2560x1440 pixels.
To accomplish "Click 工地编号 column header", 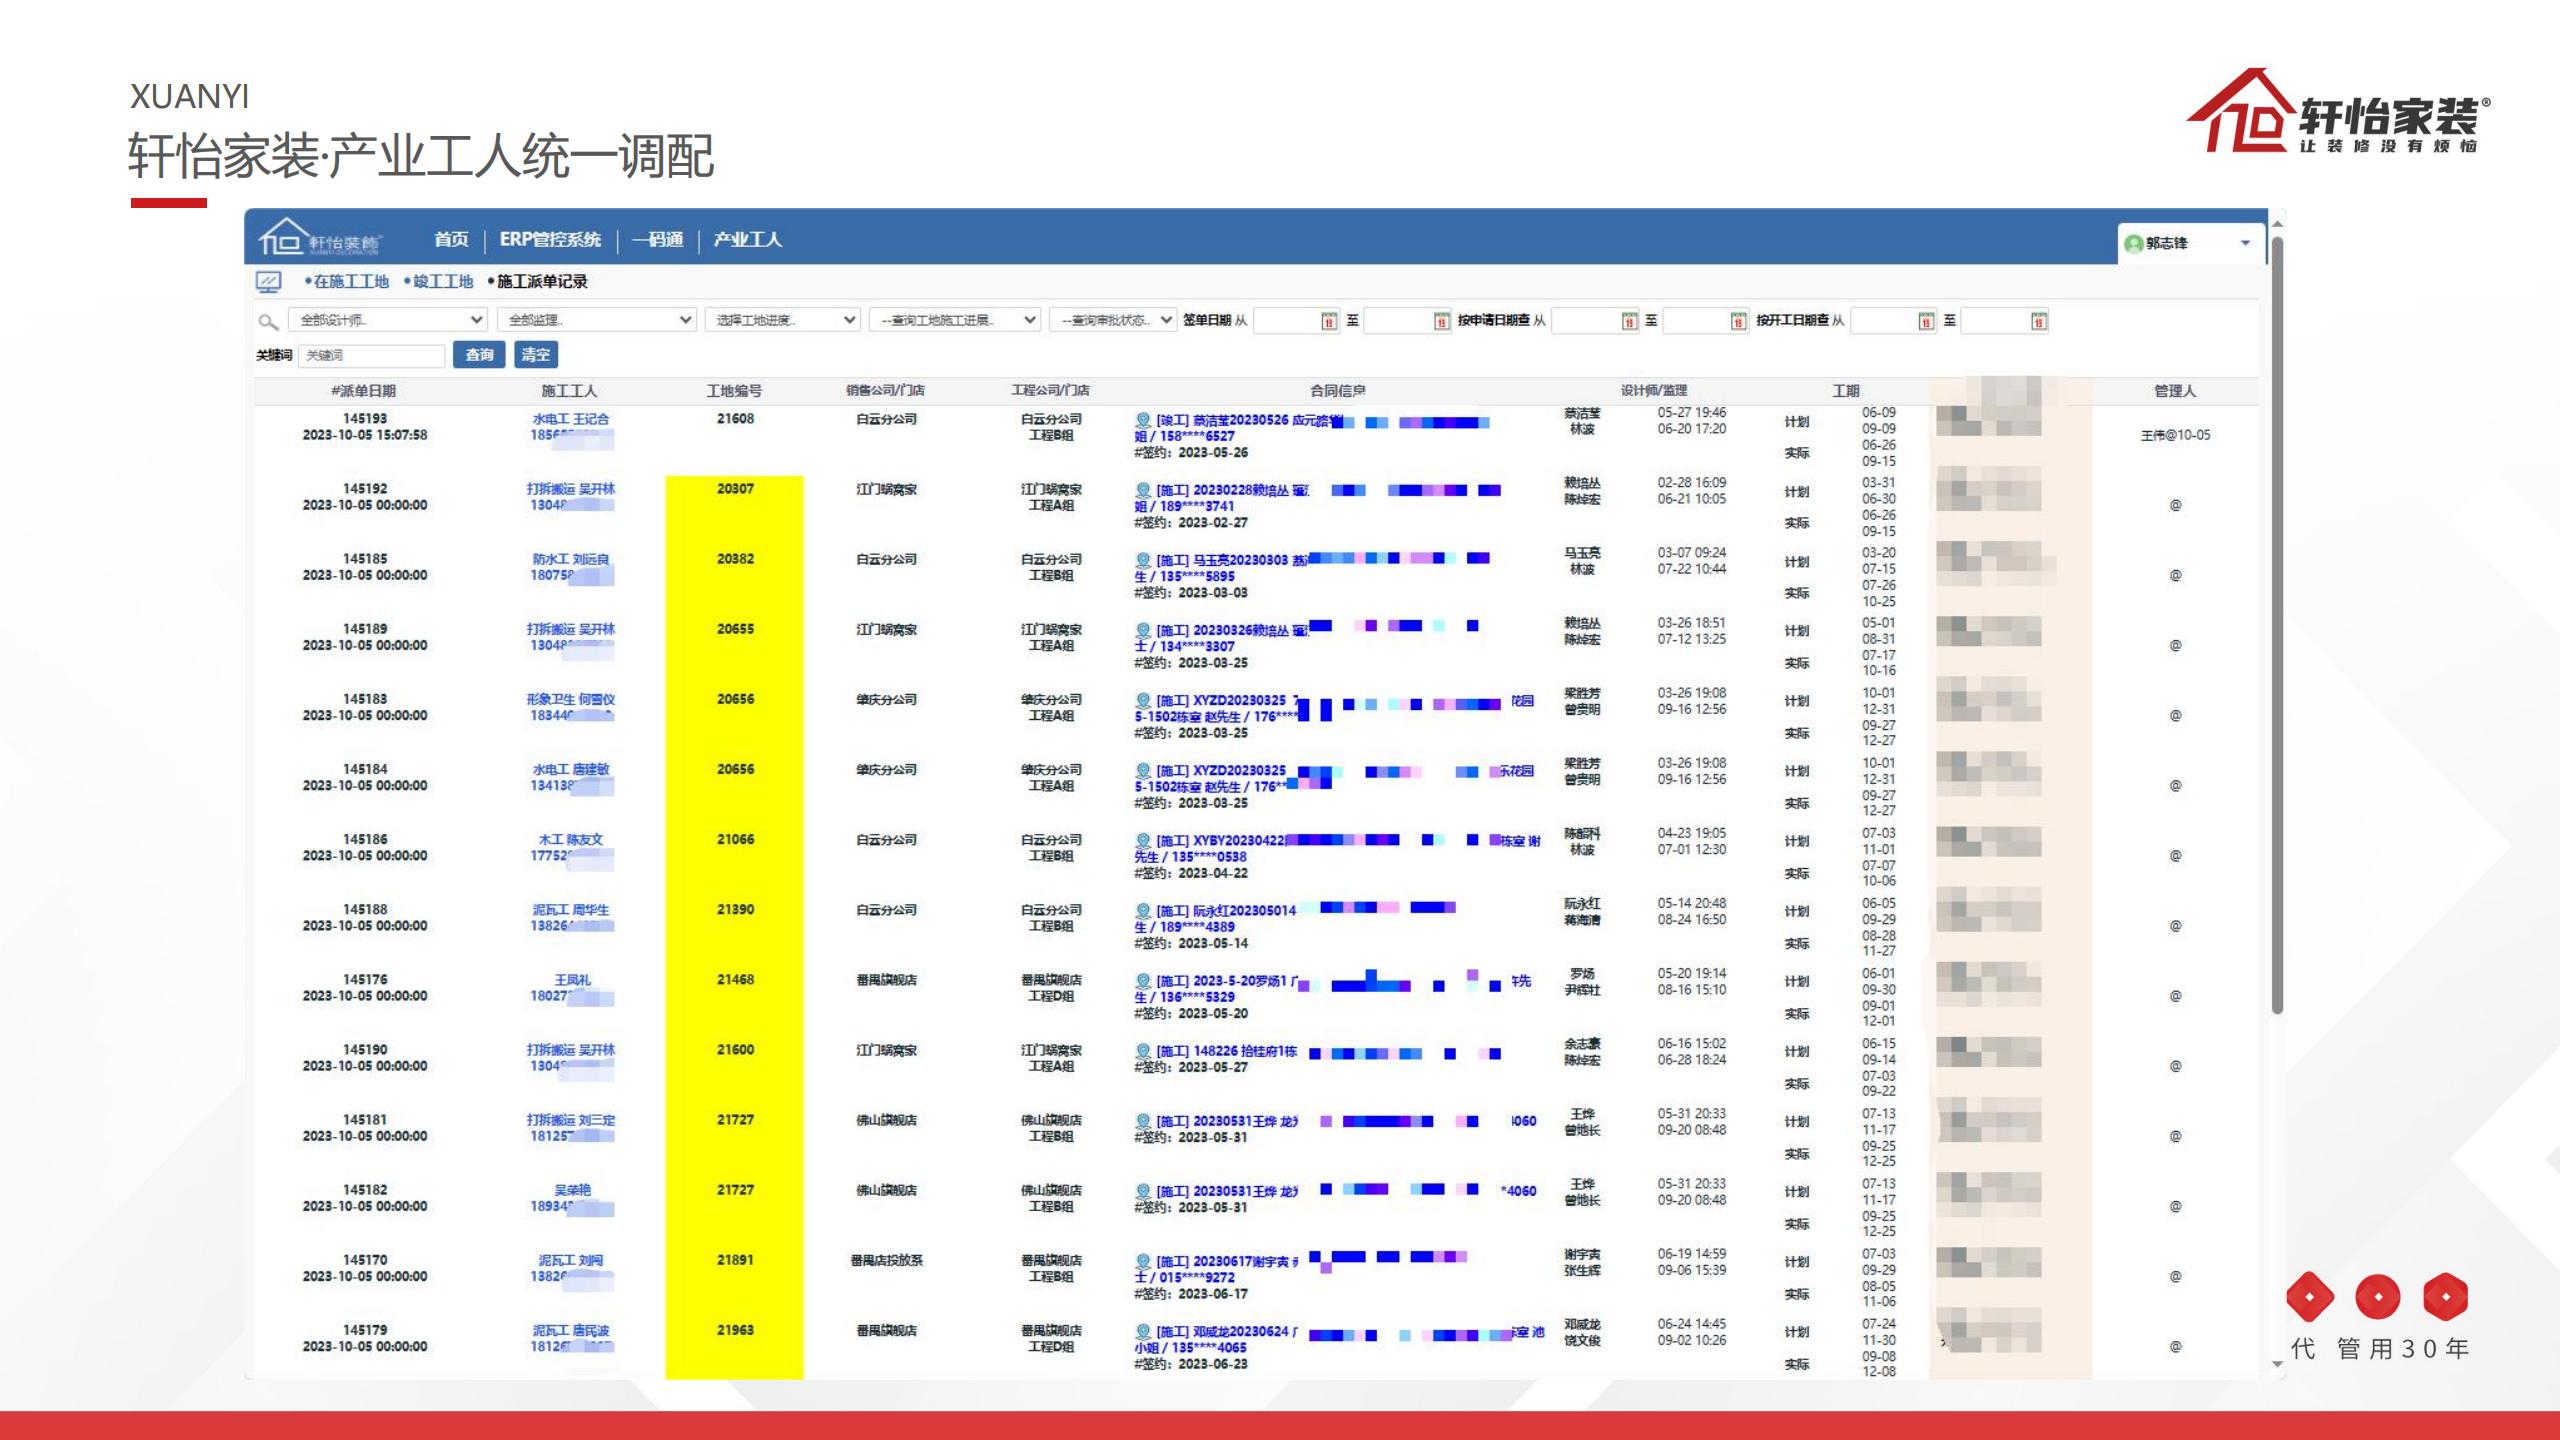I will pyautogui.click(x=734, y=391).
